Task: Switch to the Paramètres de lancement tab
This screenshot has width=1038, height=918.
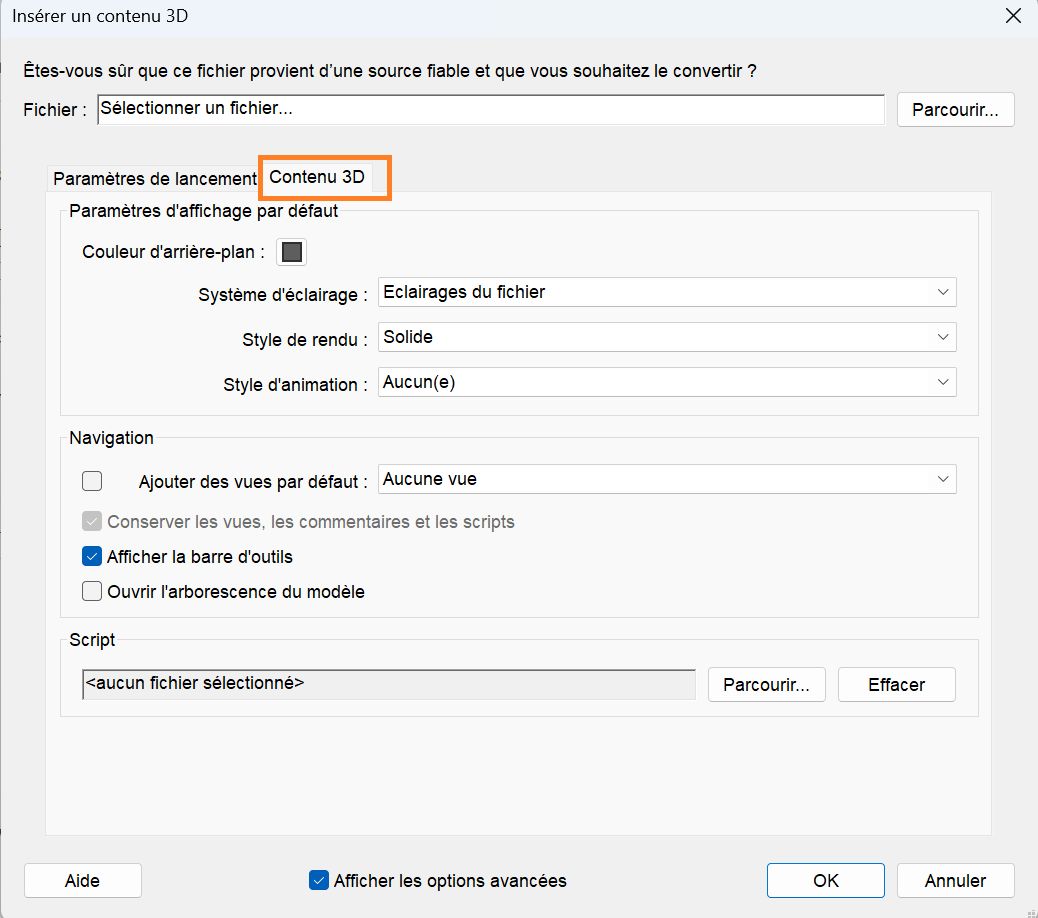Action: [155, 179]
